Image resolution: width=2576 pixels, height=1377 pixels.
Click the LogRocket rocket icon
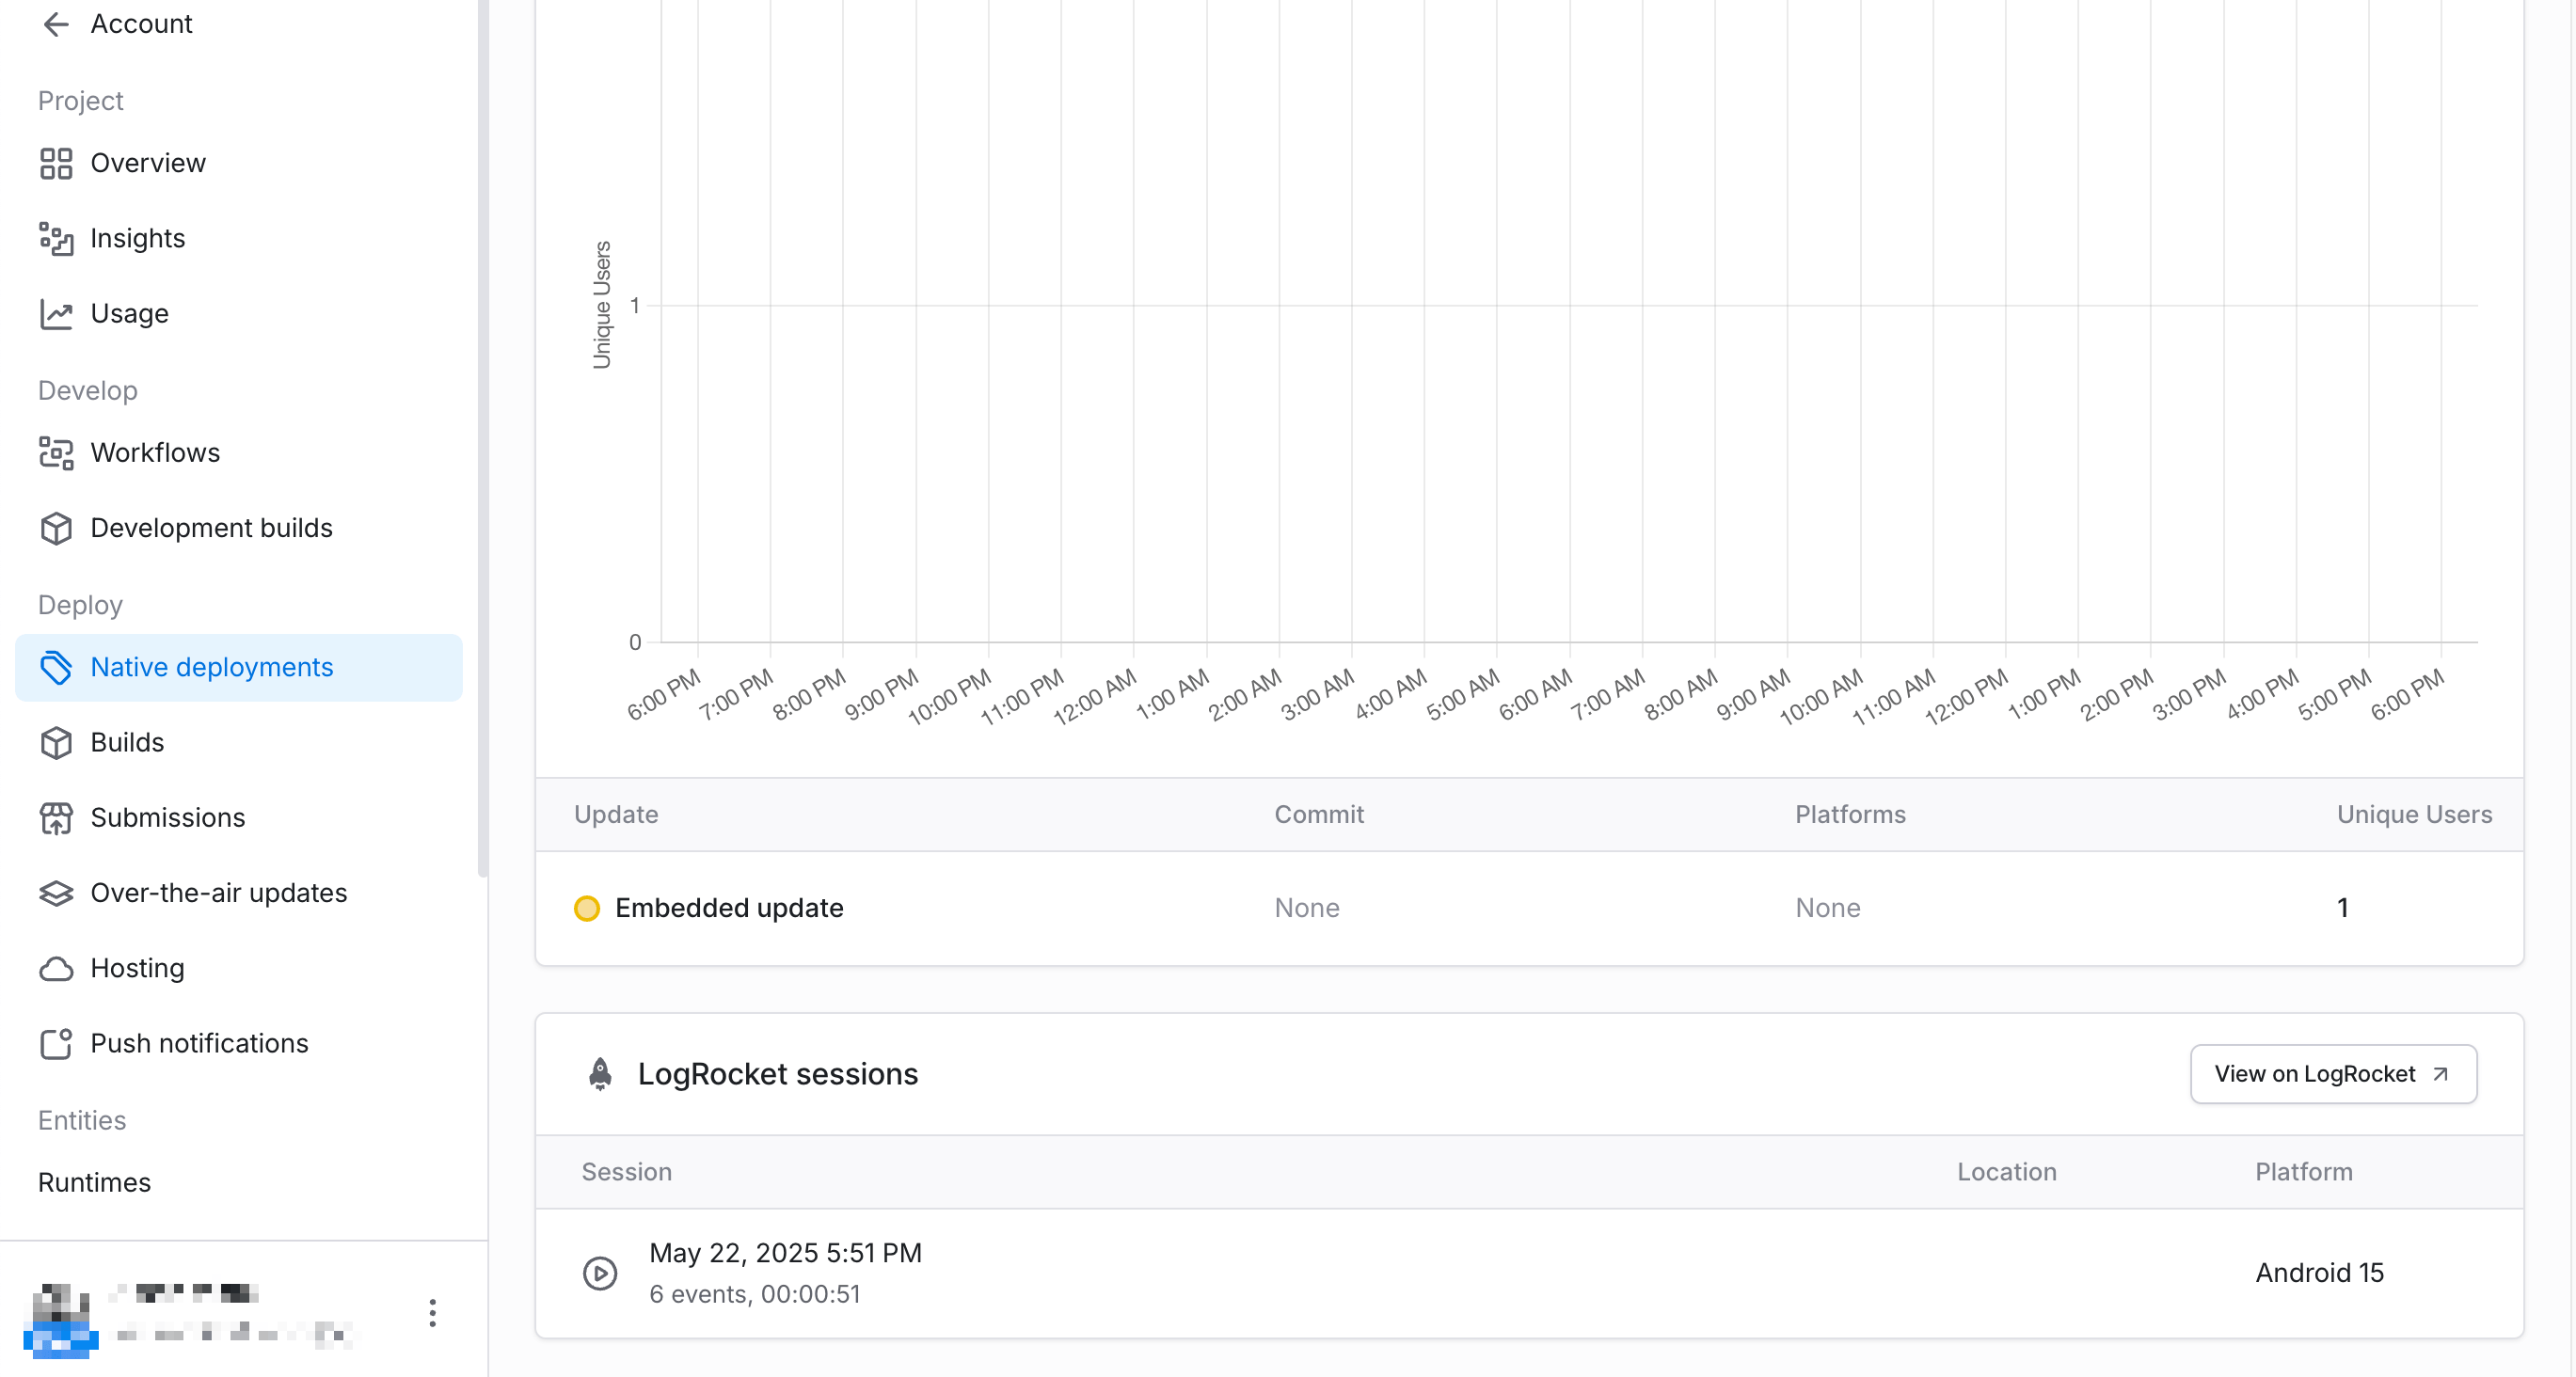[600, 1073]
